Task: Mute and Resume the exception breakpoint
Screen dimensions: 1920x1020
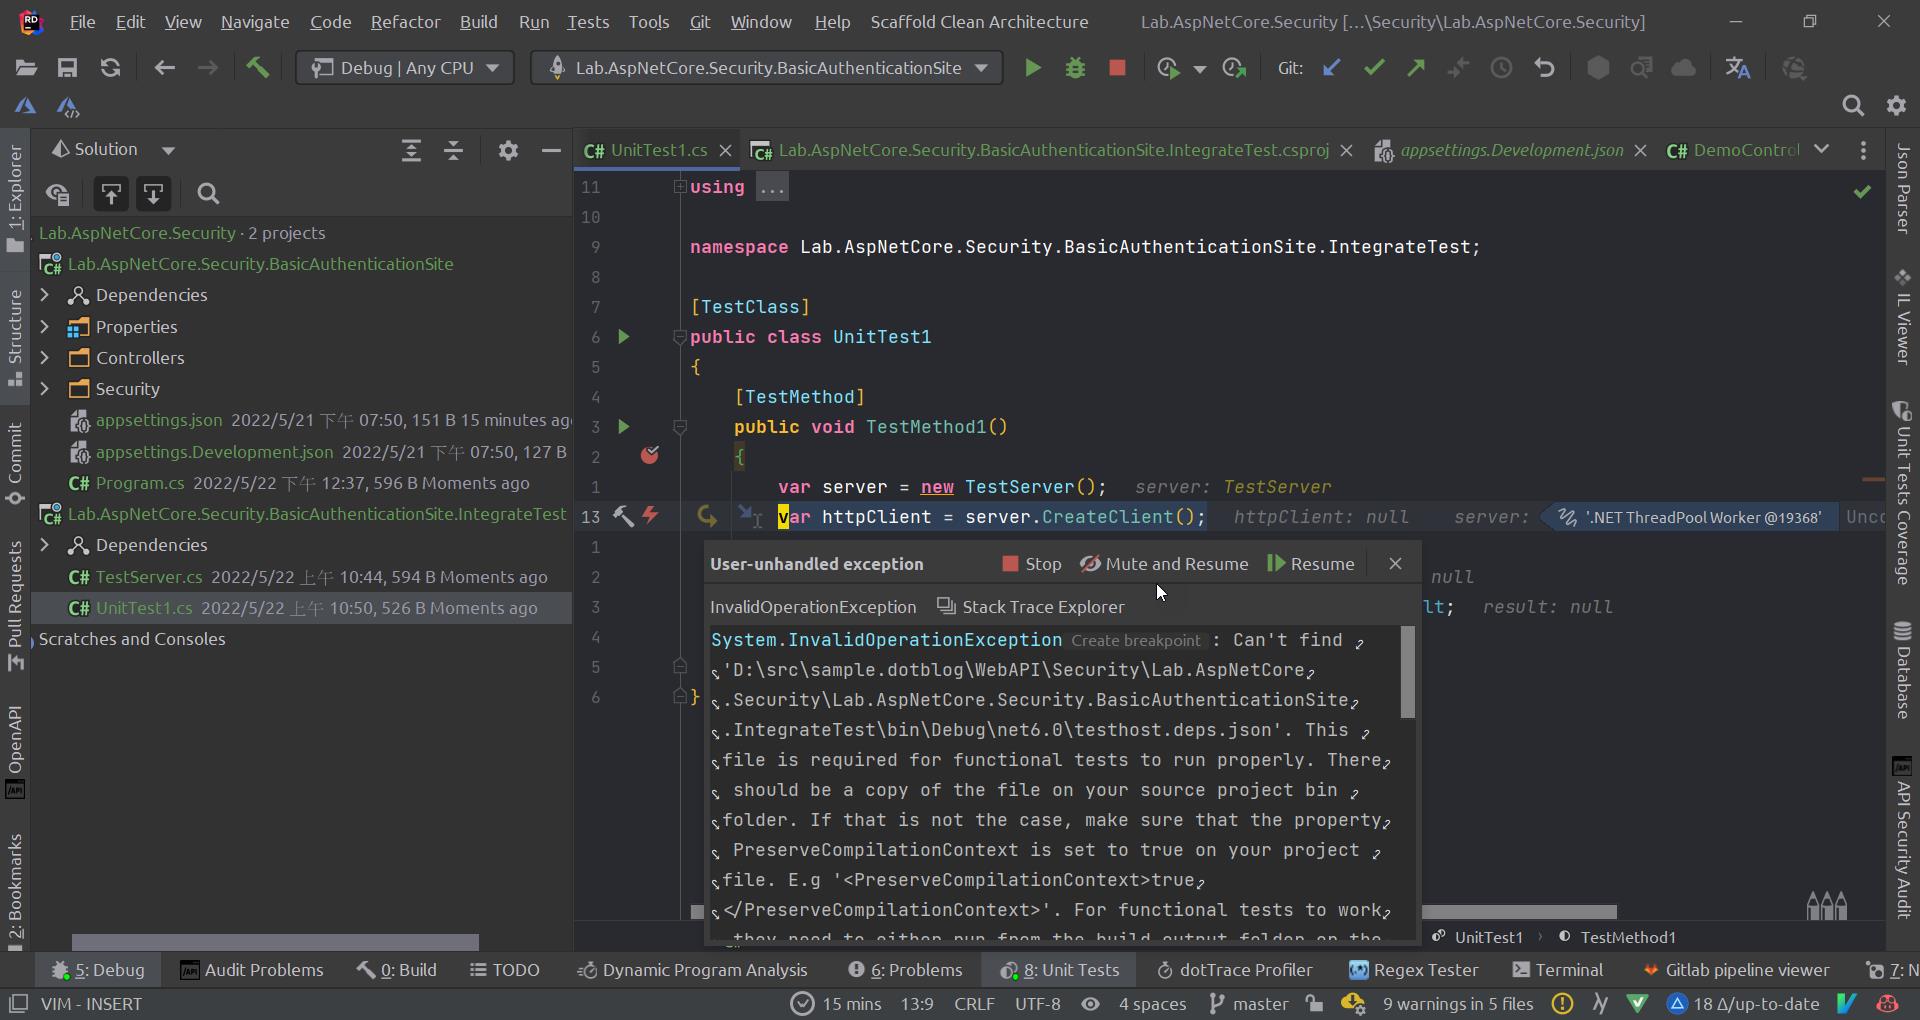Action: coord(1164,564)
